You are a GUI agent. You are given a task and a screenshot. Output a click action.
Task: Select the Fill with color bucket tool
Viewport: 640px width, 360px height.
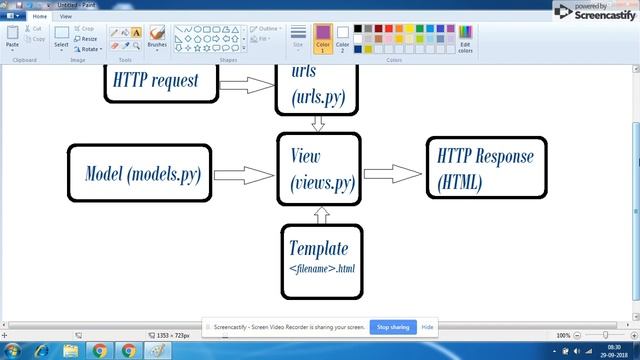coord(125,33)
